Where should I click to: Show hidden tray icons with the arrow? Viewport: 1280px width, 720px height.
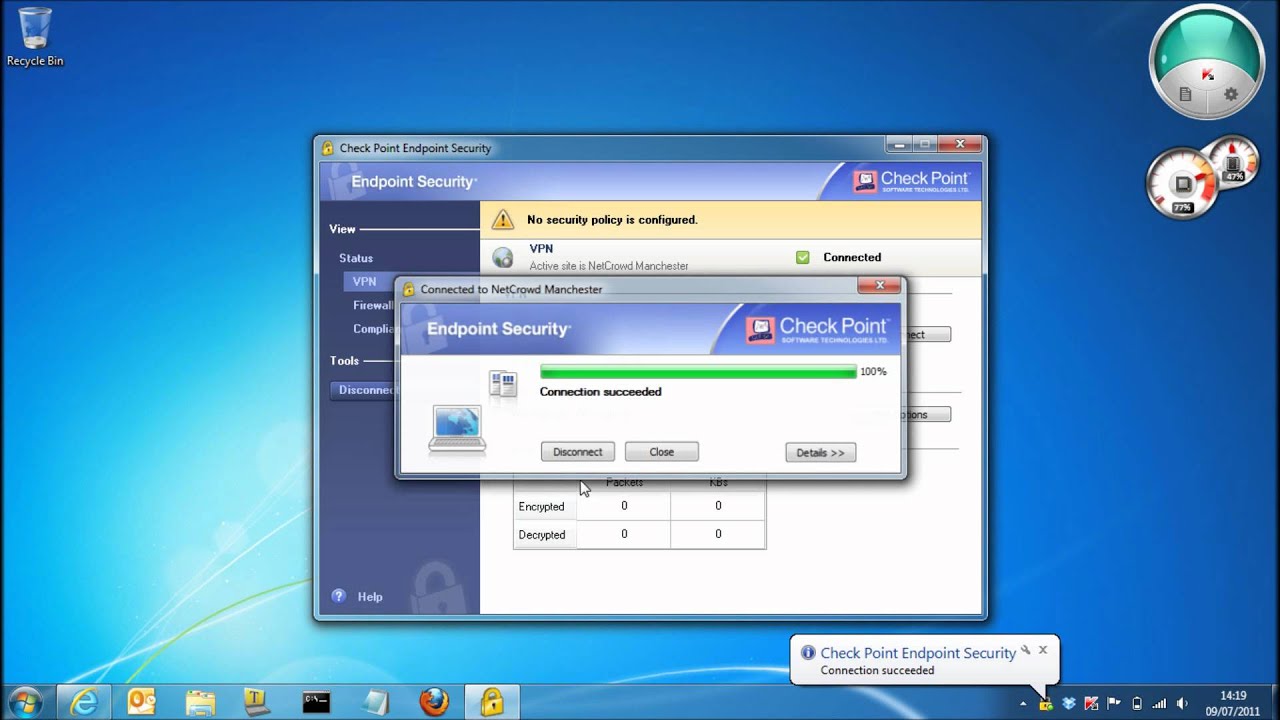(x=1022, y=703)
